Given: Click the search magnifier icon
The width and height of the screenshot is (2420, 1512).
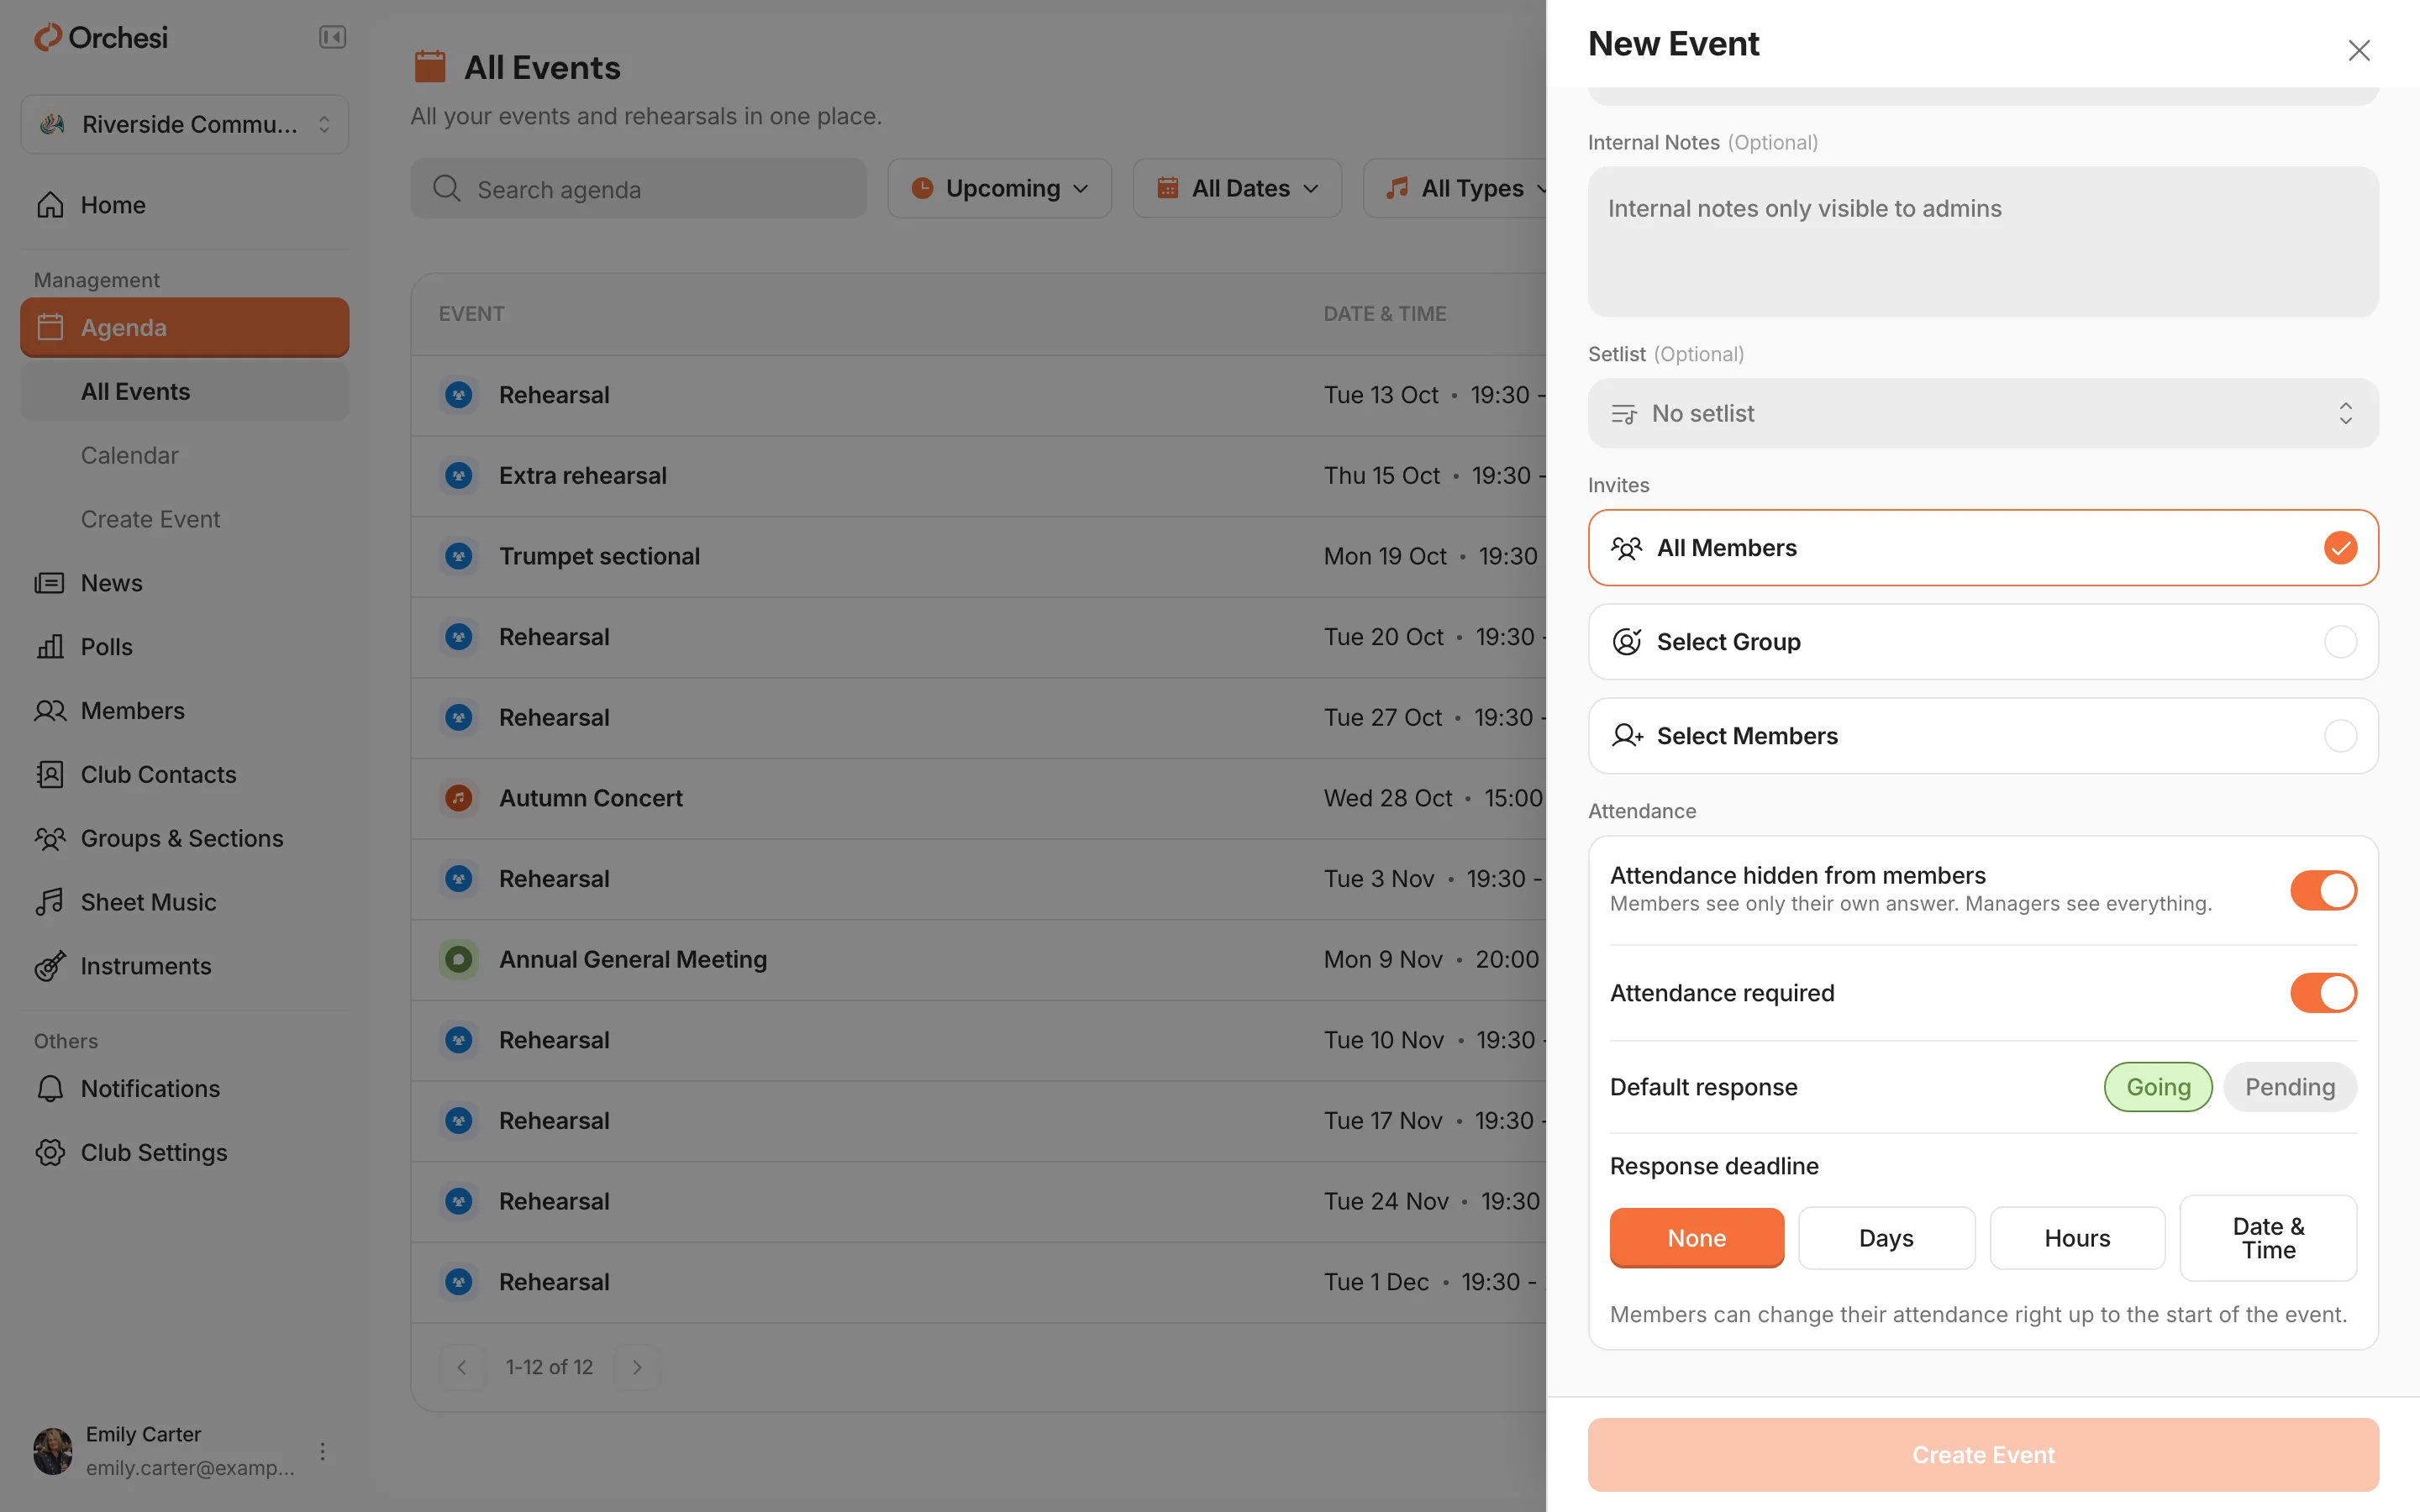Looking at the screenshot, I should click(x=446, y=189).
